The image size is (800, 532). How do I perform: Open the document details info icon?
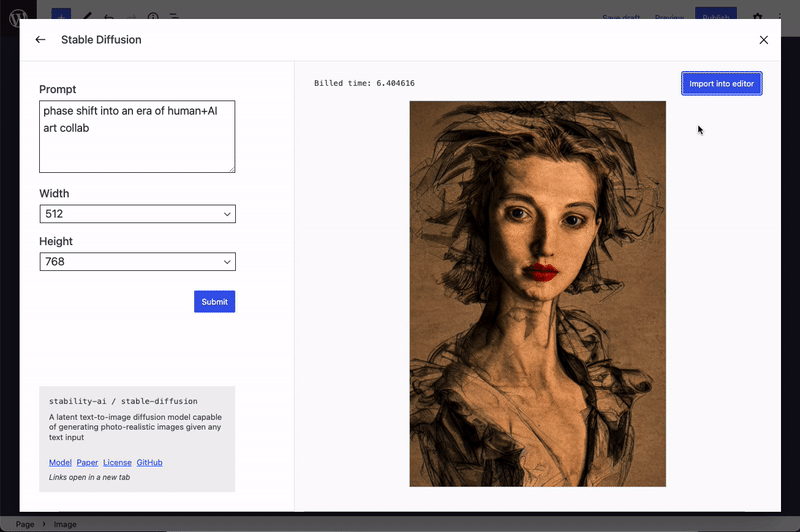point(153,17)
